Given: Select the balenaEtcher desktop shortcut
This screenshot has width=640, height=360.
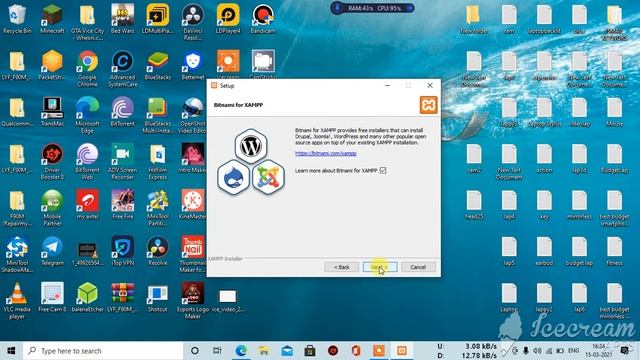Looking at the screenshot, I should [x=87, y=298].
